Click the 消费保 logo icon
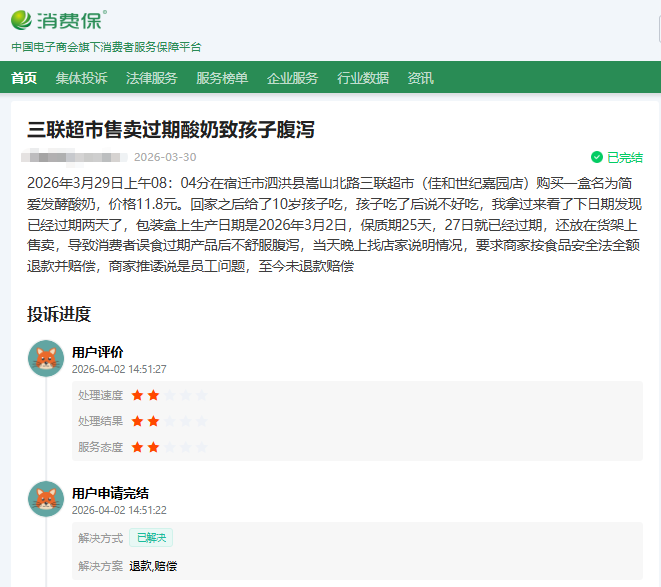 23,21
